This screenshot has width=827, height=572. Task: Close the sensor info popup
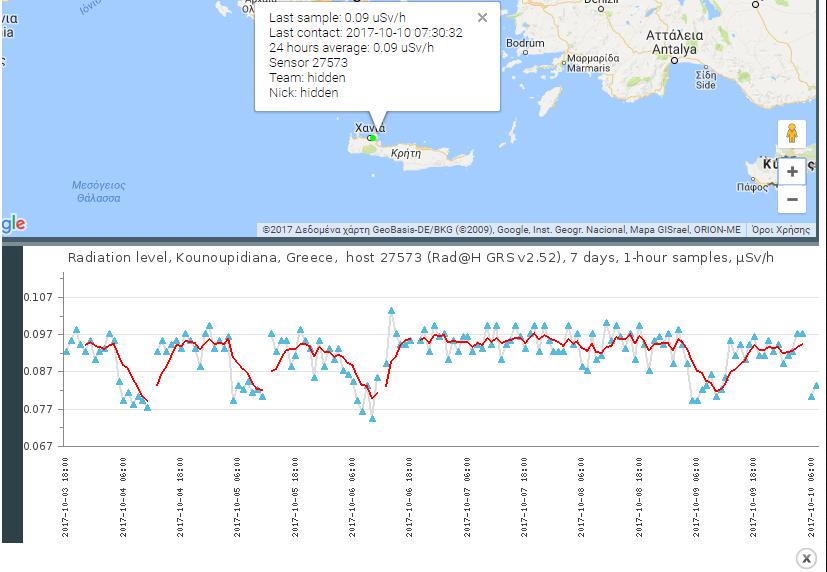point(482,17)
